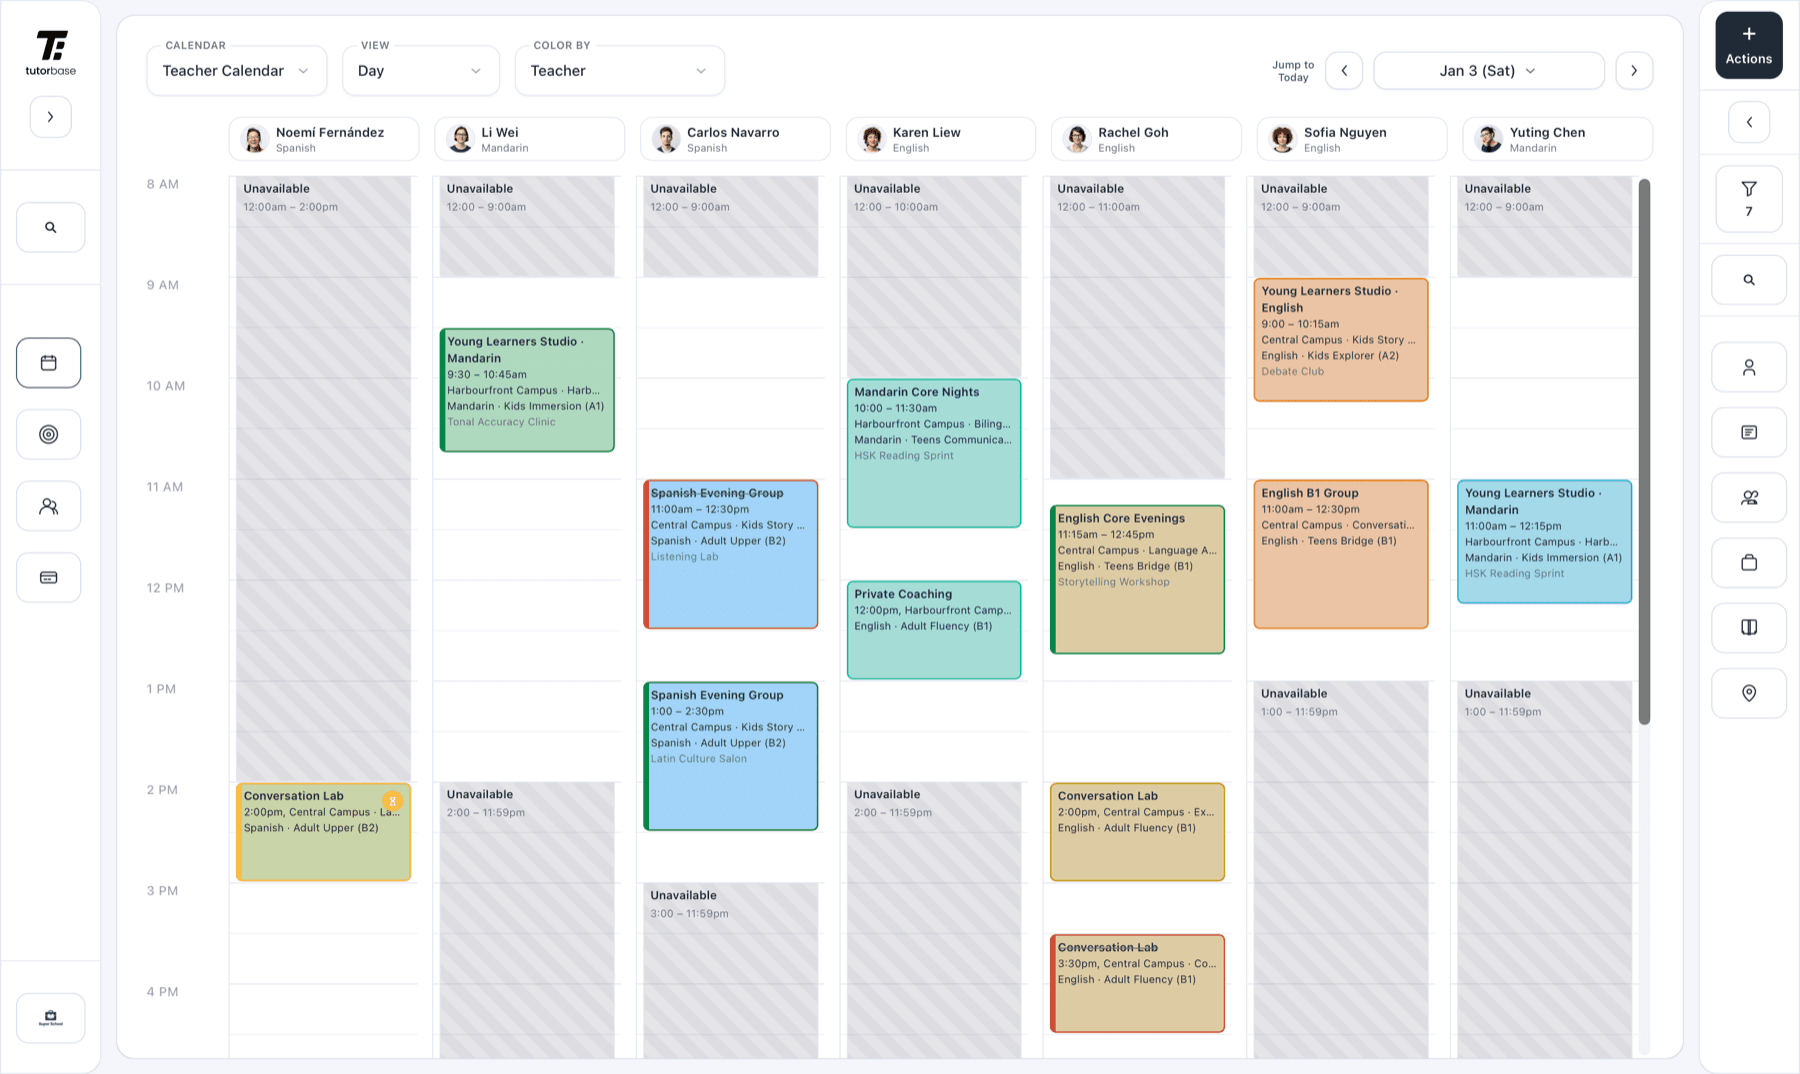
Task: Open the notes list icon in right panel
Action: coord(1749,432)
